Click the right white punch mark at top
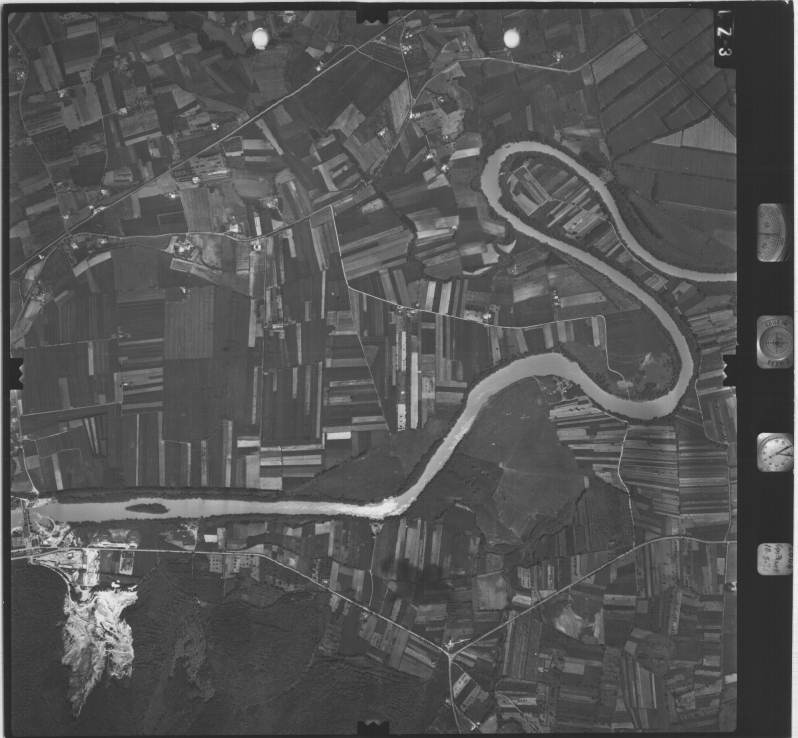This screenshot has width=798, height=738. point(511,38)
